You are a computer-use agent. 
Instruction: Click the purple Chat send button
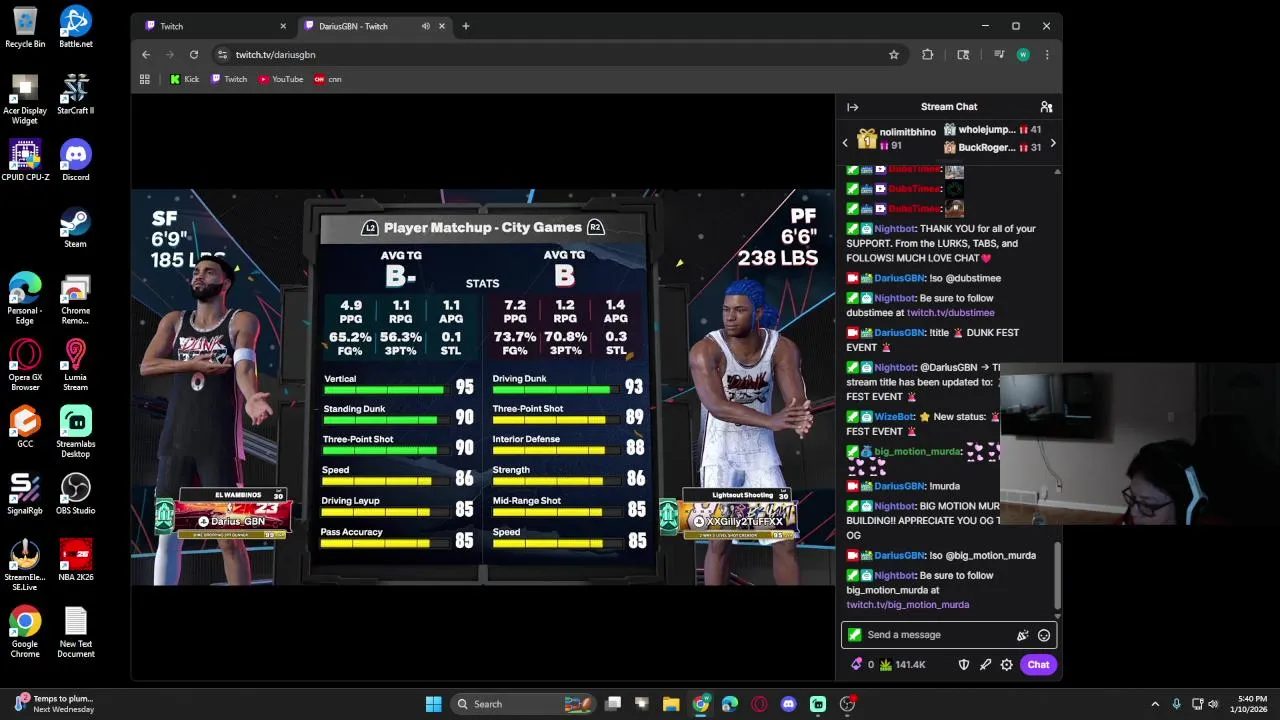point(1038,665)
